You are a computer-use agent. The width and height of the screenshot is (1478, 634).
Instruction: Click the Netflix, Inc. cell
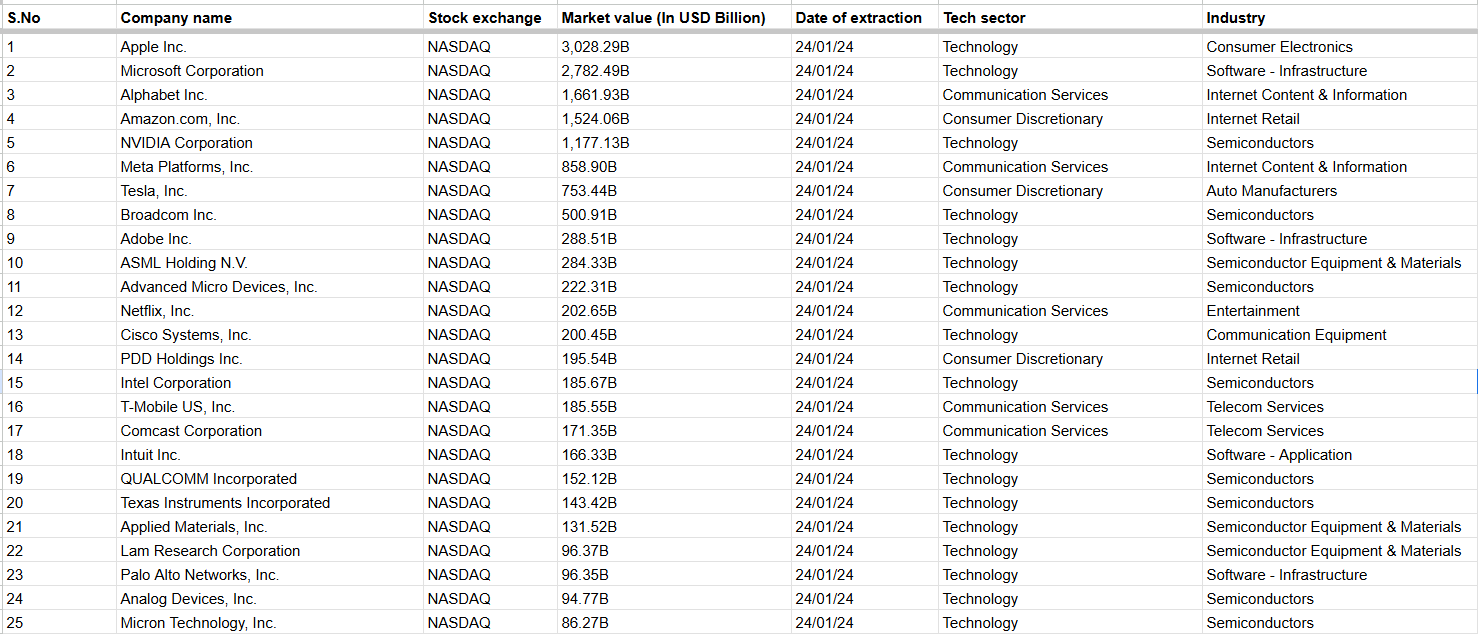tap(269, 311)
